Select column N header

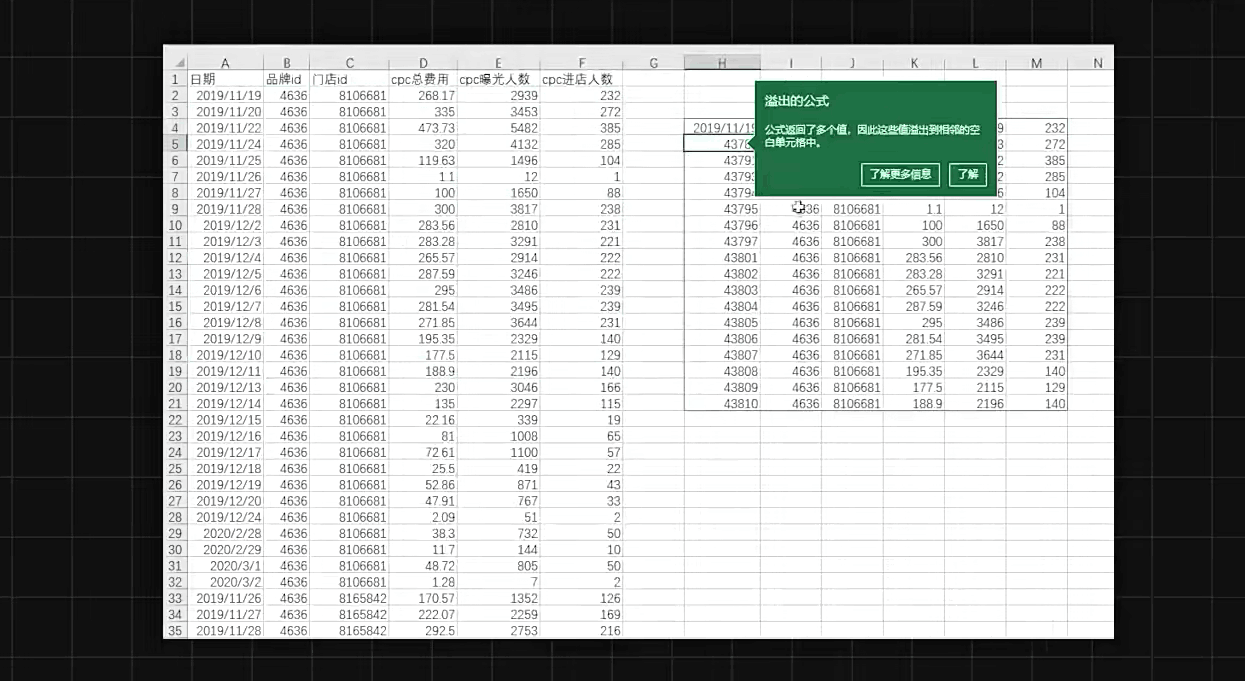(x=1097, y=63)
